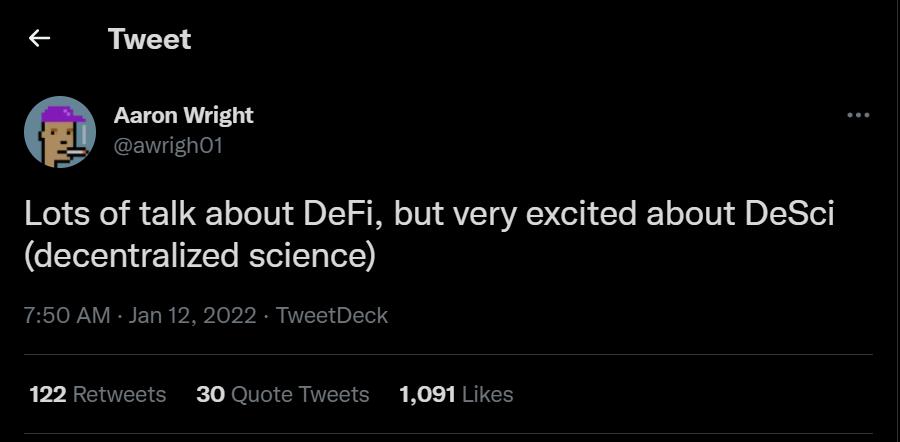The image size is (900, 442).
Task: Open the Aaron Wright display name link
Action: (183, 115)
